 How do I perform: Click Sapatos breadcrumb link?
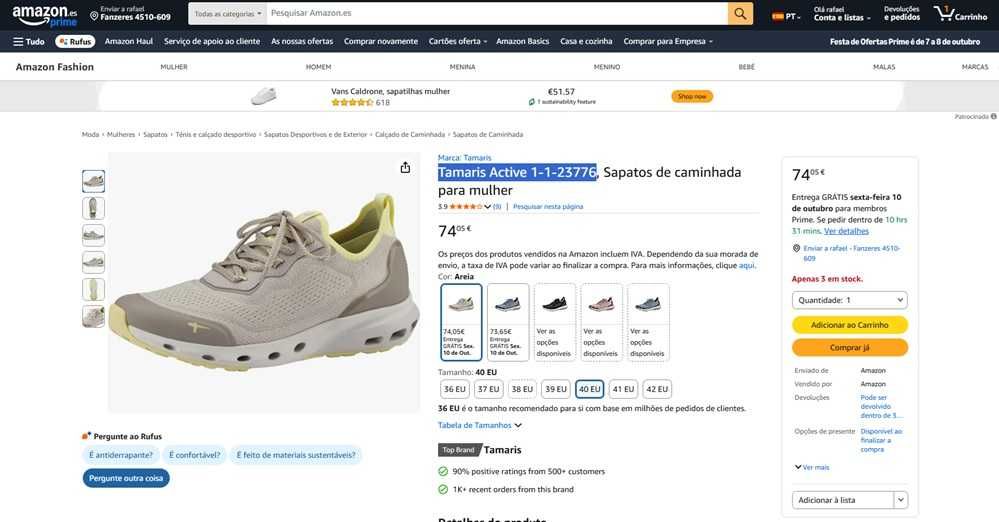155,134
